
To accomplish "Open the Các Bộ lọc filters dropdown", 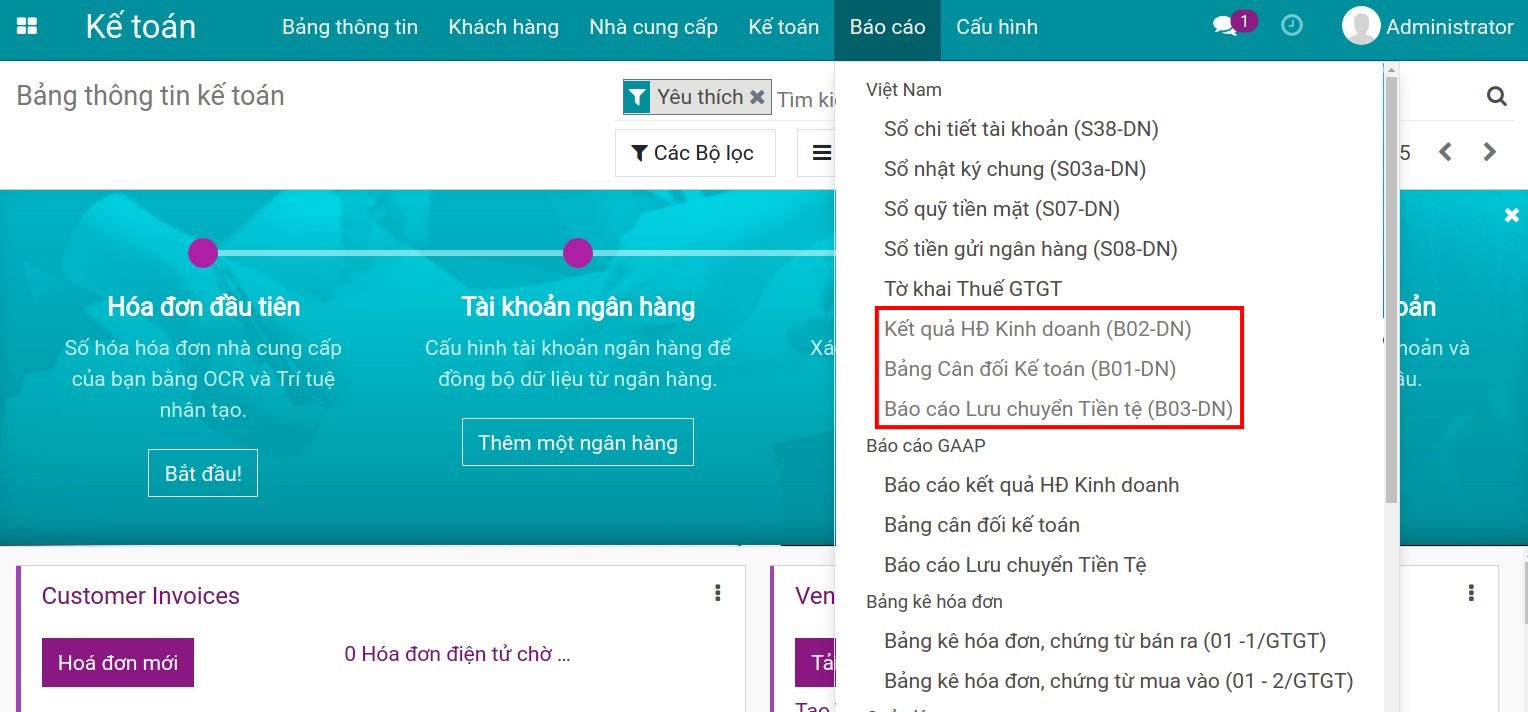I will click(x=695, y=153).
